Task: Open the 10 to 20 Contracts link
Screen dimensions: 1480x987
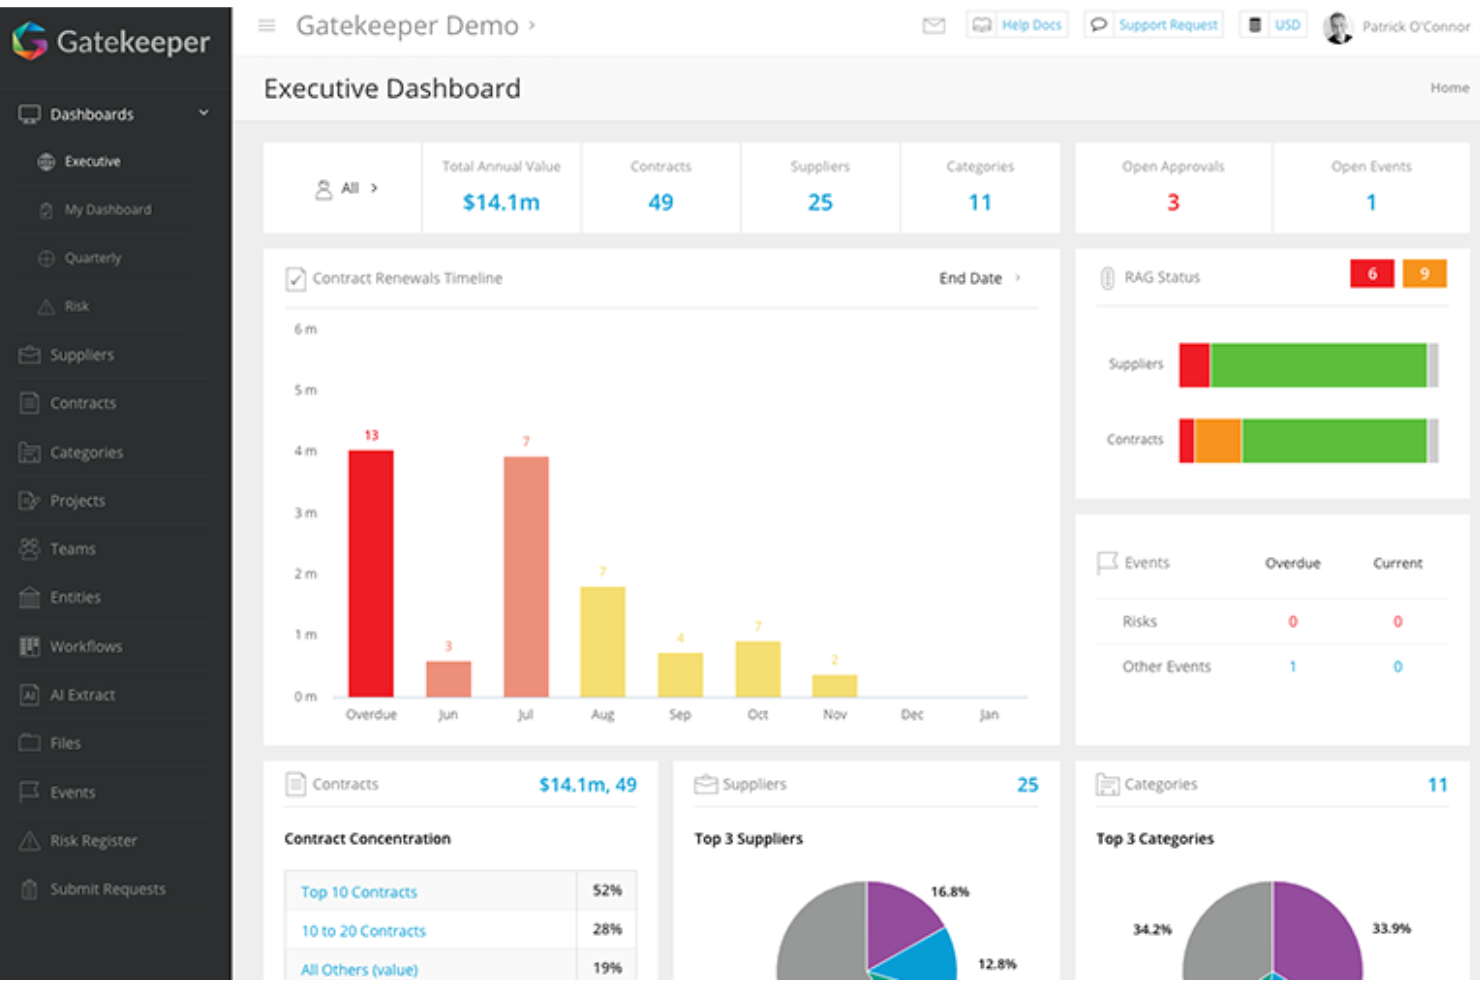Action: [363, 931]
